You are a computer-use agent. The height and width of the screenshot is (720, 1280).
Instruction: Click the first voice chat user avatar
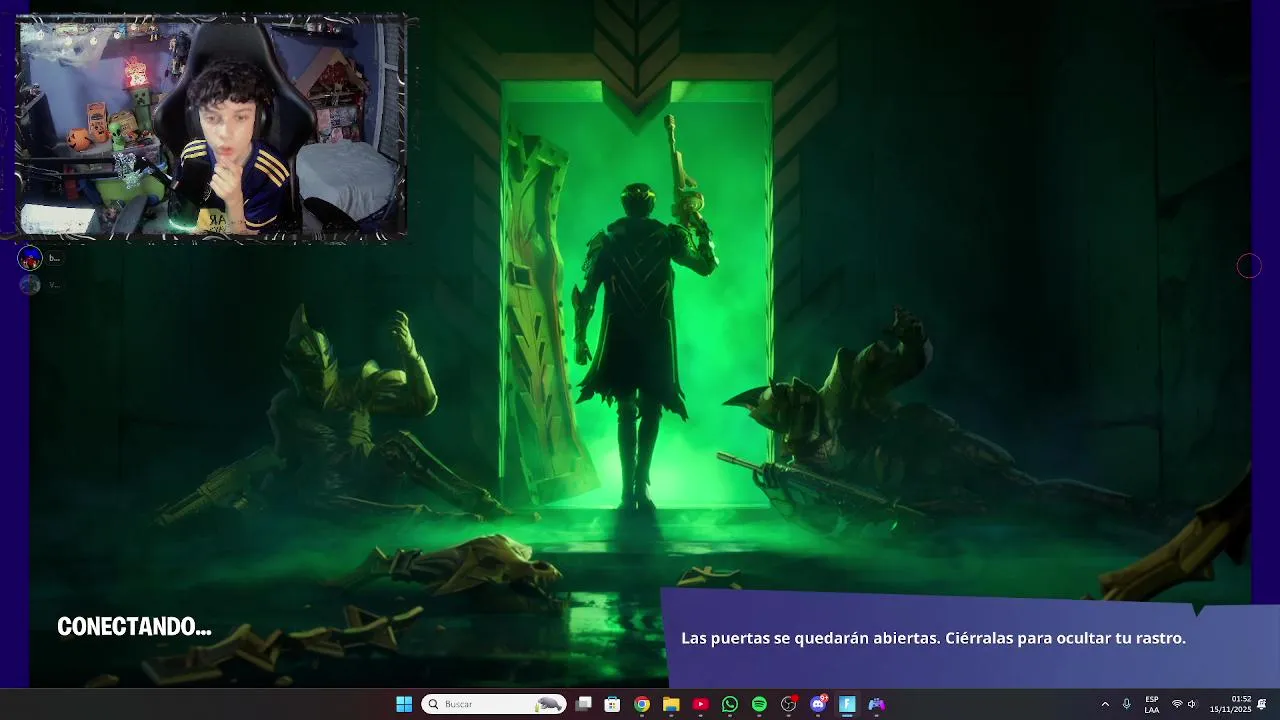(x=30, y=259)
